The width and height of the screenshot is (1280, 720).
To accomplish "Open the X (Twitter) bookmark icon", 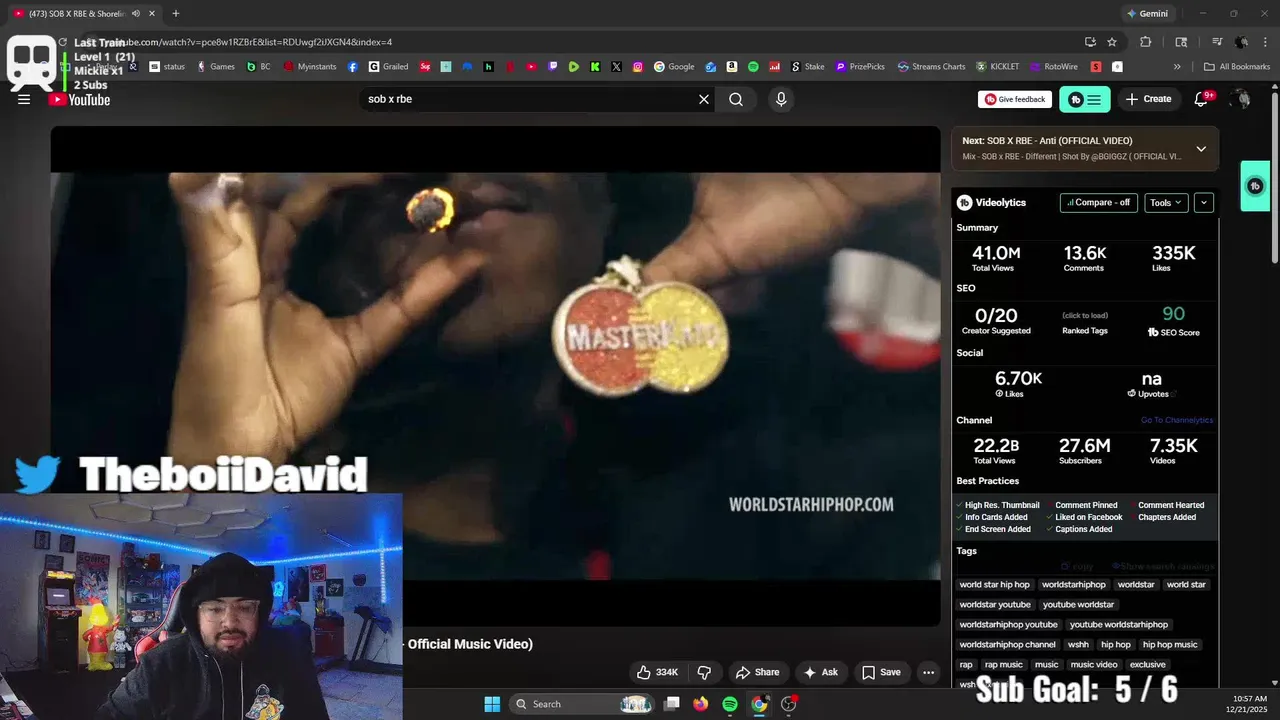I will click(x=617, y=67).
